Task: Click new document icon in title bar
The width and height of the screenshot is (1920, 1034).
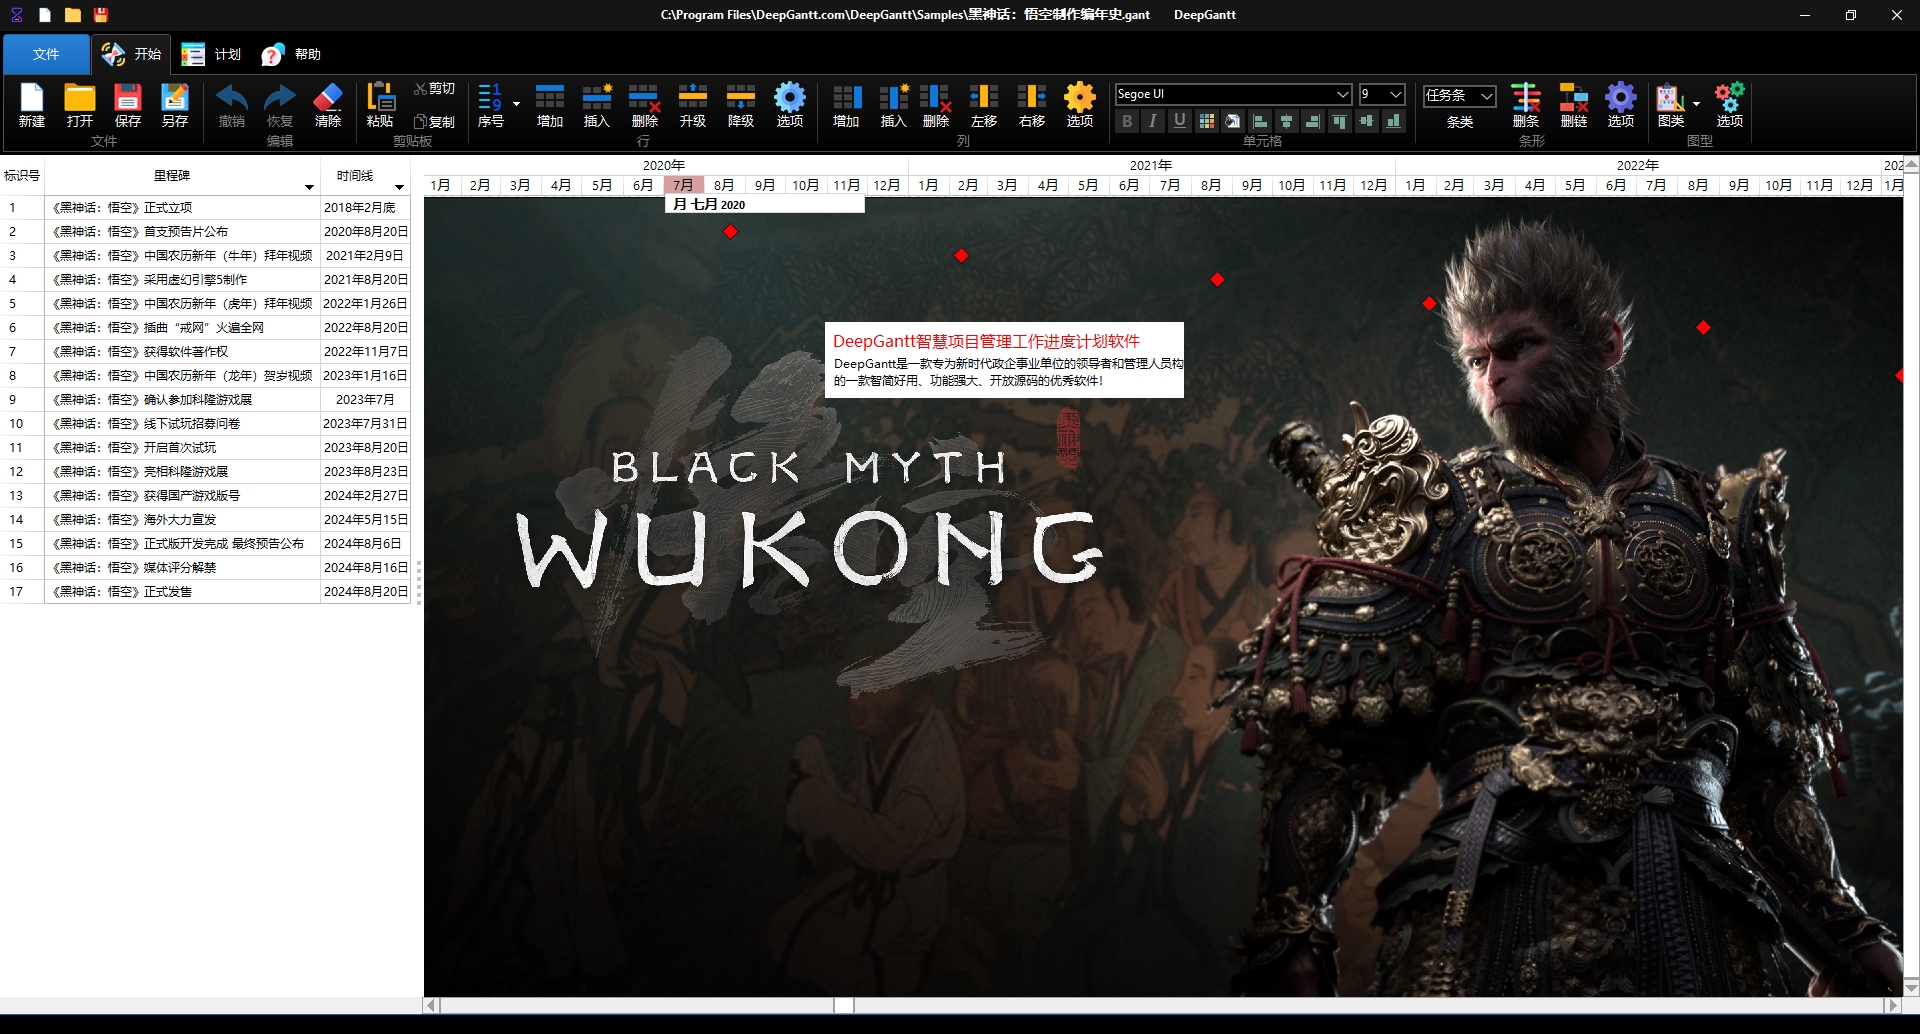Action: (x=45, y=15)
